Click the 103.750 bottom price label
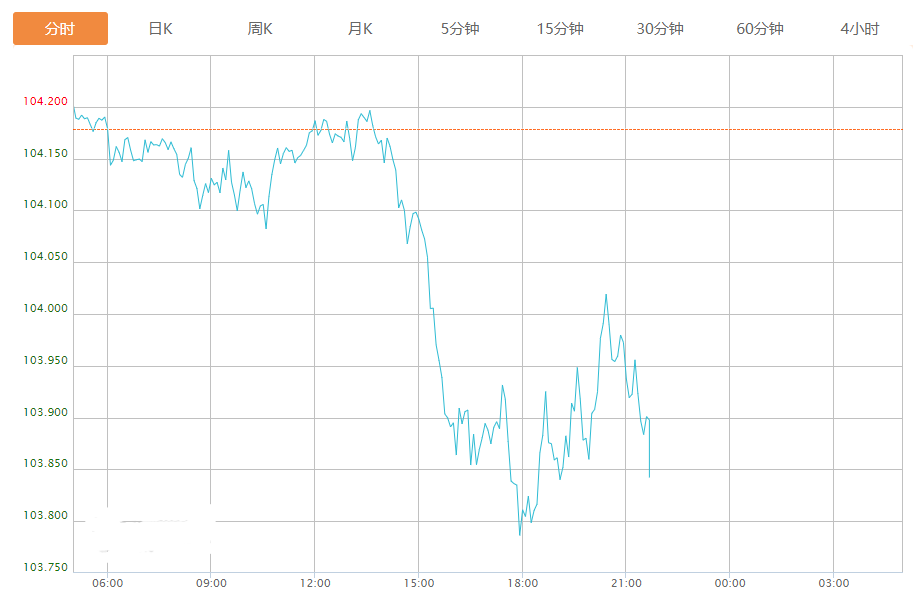Screen dimensions: 914x599 [x=46, y=568]
